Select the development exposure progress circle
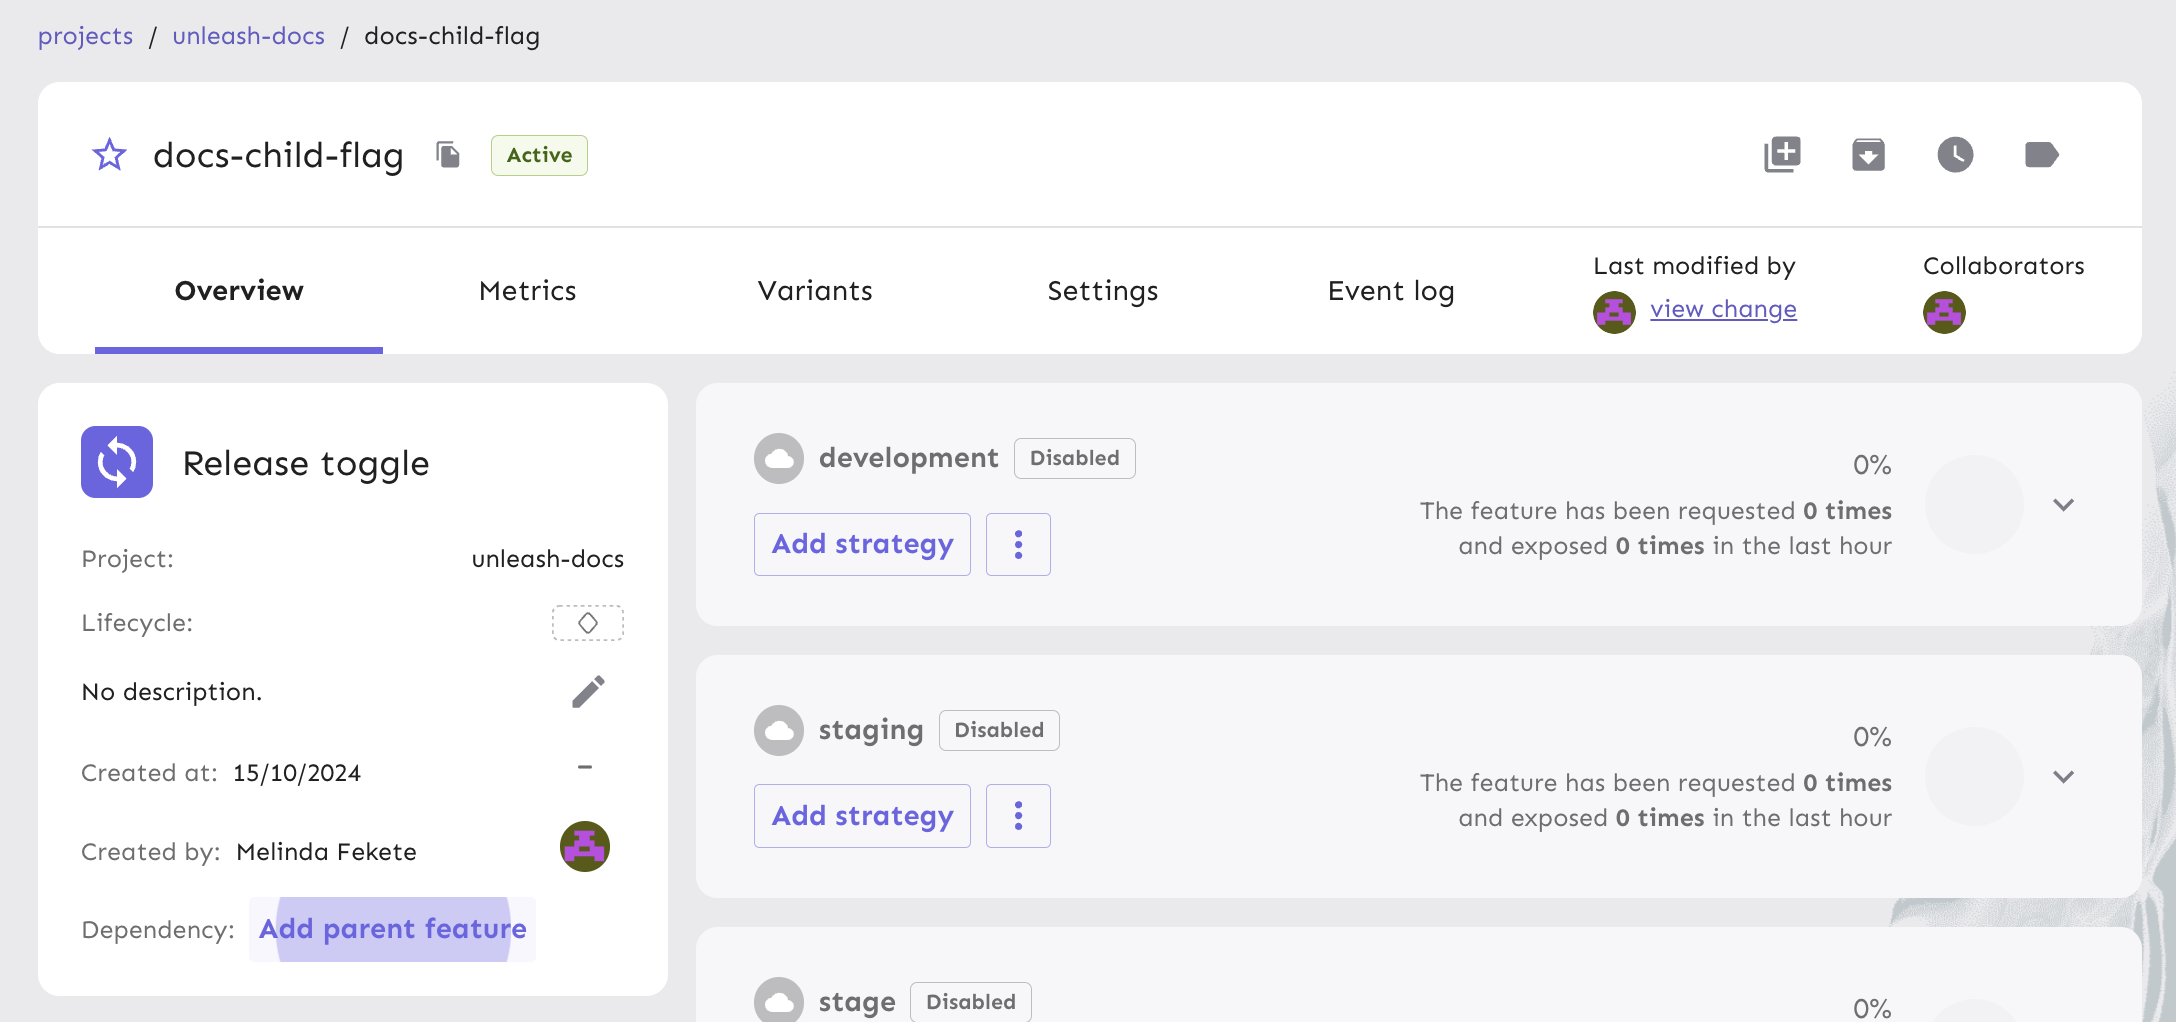Image resolution: width=2176 pixels, height=1022 pixels. click(x=1975, y=505)
